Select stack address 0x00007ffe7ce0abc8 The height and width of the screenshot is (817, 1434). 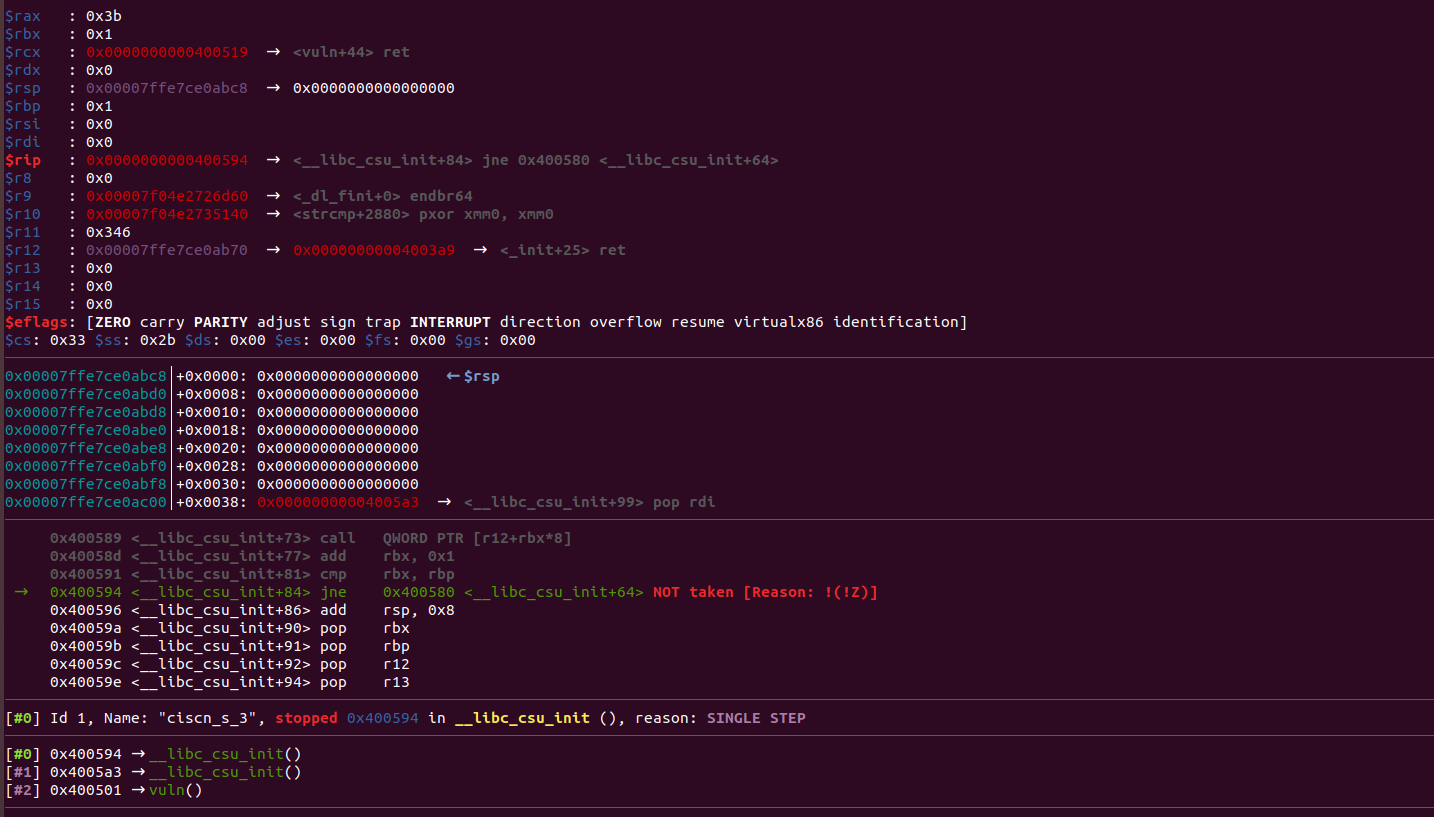(x=86, y=376)
